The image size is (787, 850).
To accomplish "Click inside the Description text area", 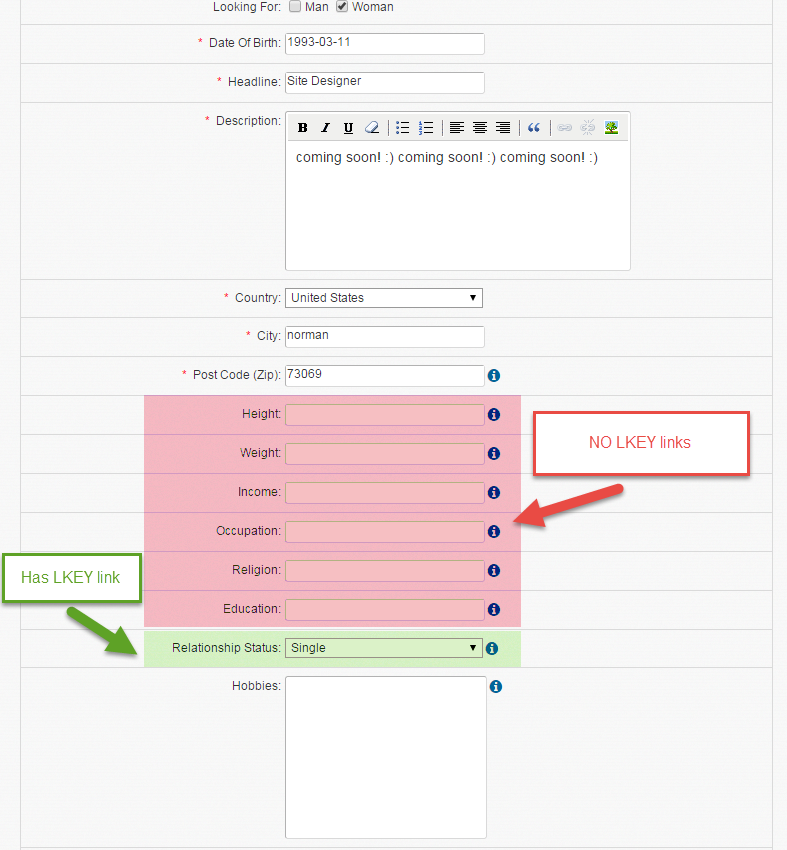I will [x=457, y=205].
